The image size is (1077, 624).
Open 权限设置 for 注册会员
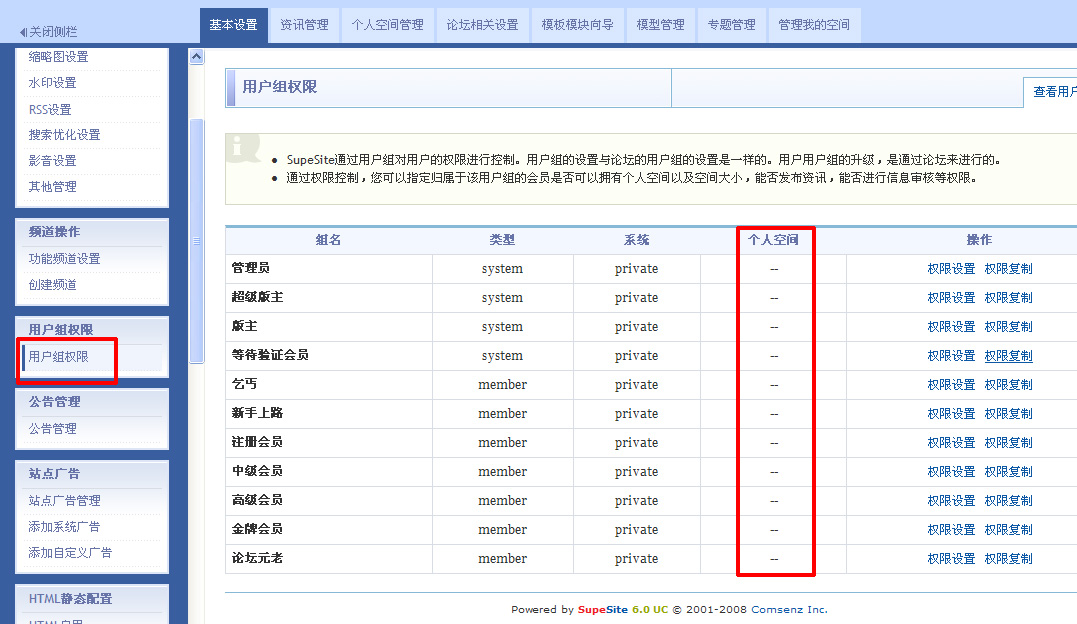click(951, 443)
